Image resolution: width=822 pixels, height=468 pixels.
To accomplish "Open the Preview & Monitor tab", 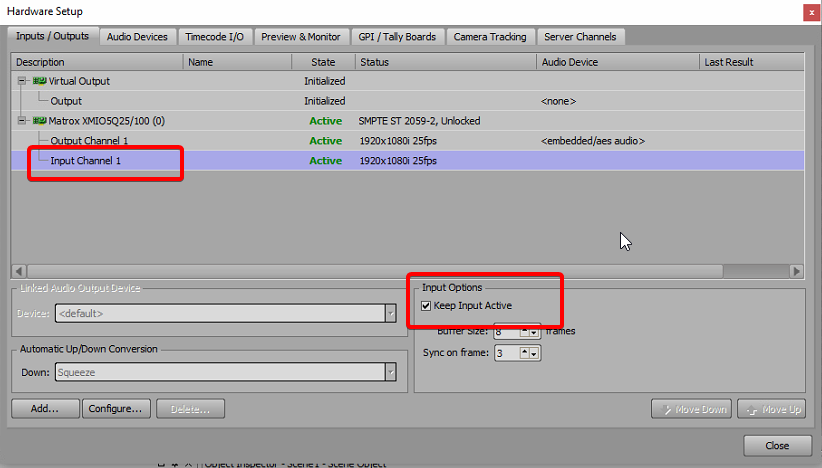I will tap(301, 37).
